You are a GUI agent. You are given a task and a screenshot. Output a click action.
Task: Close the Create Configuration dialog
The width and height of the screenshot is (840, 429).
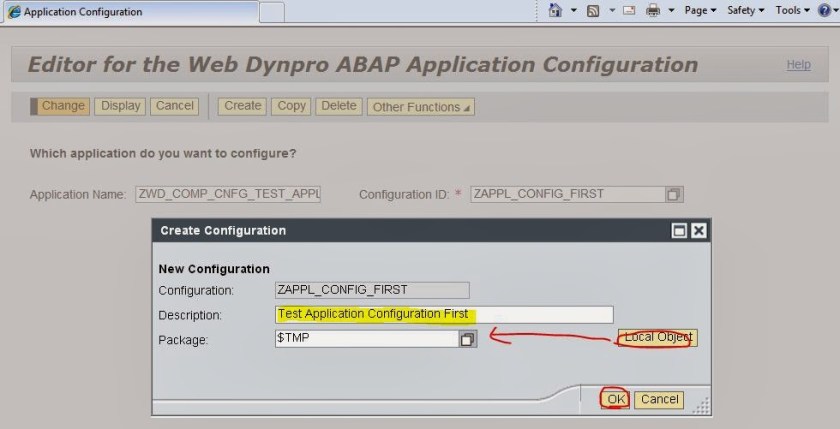click(698, 231)
